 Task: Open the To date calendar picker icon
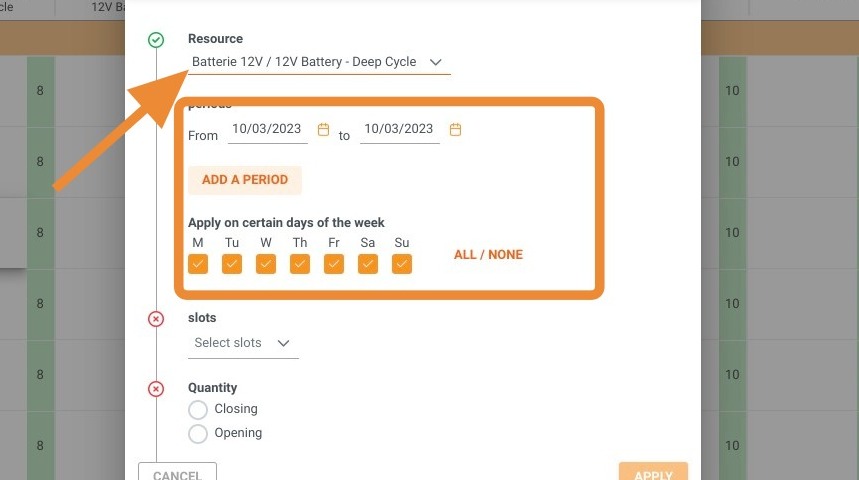455,129
